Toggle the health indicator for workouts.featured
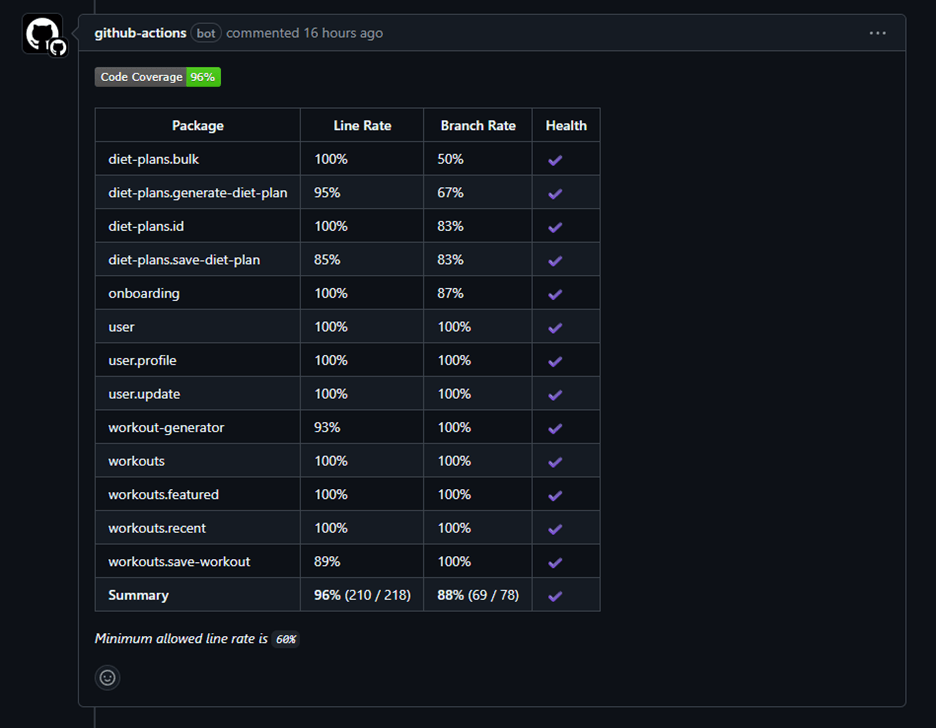Screen dimensions: 936x728 pos(565,494)
